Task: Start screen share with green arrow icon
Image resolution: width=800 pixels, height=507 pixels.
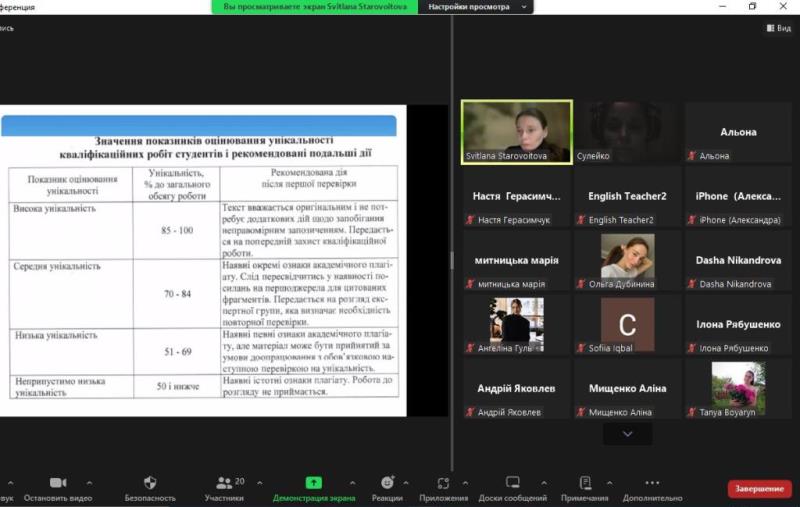Action: click(x=314, y=483)
